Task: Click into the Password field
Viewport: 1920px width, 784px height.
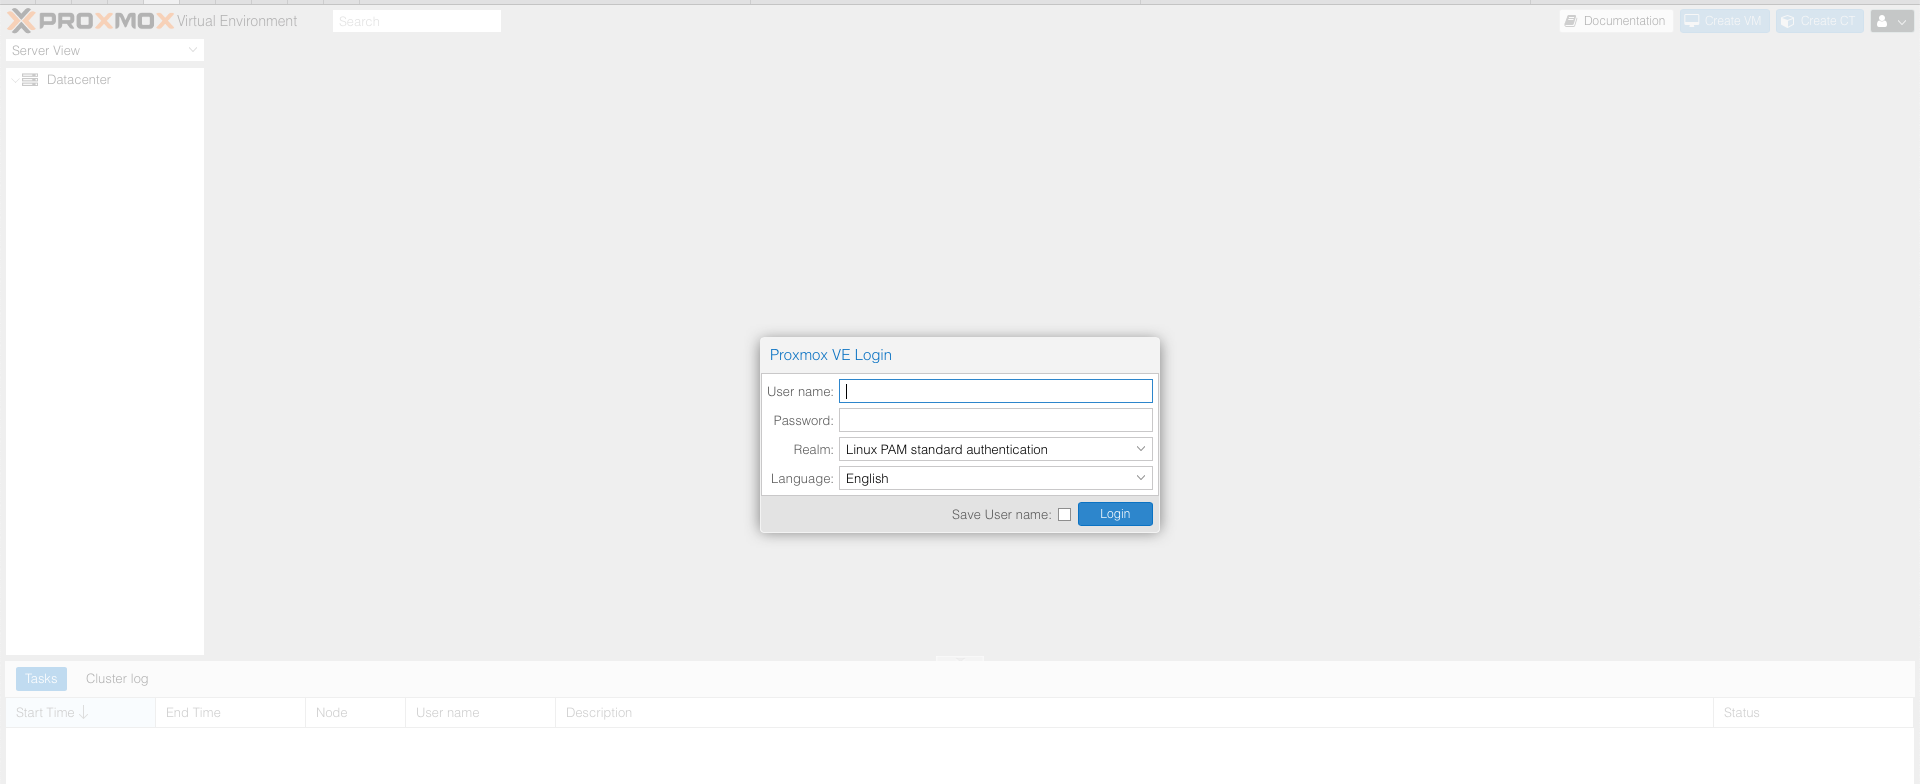Action: [x=995, y=421]
